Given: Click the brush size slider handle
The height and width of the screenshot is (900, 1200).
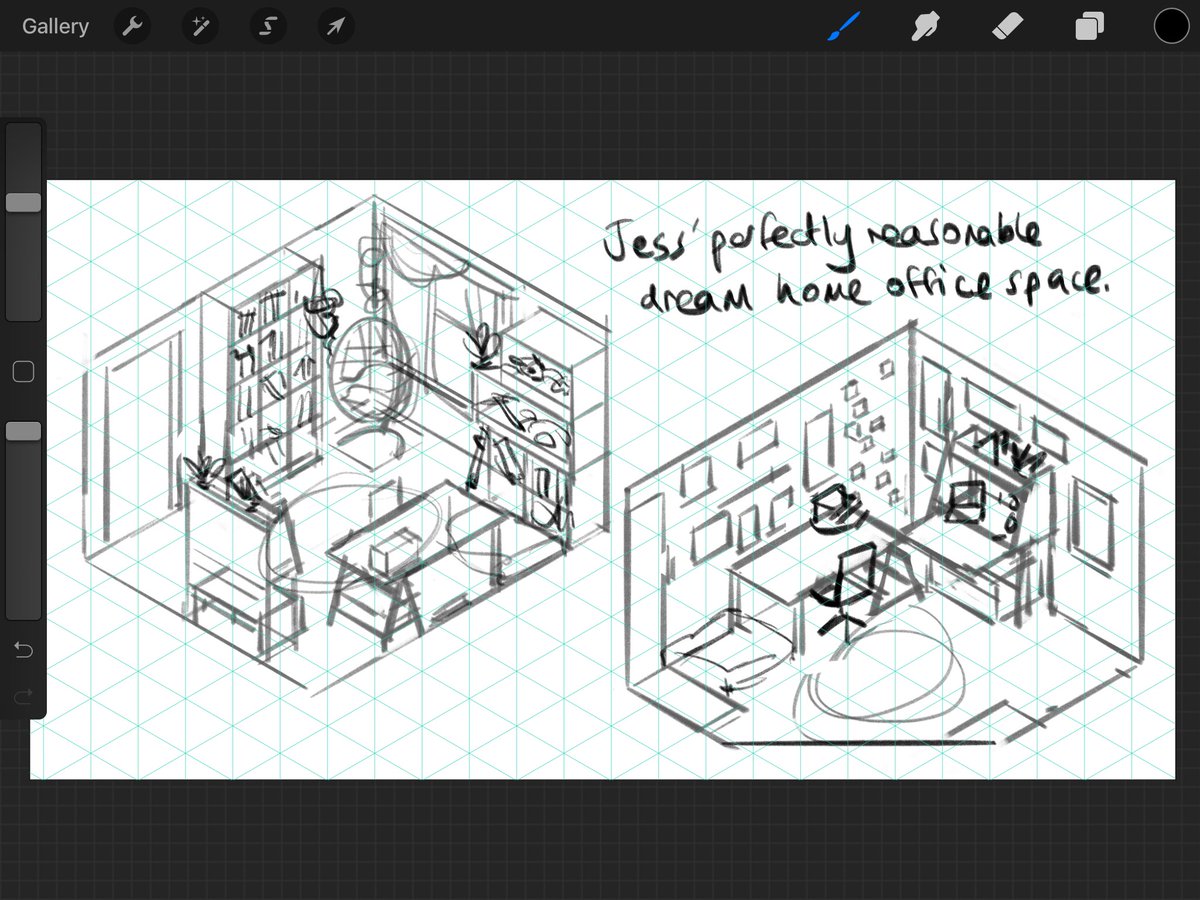Looking at the screenshot, I should (x=23, y=203).
